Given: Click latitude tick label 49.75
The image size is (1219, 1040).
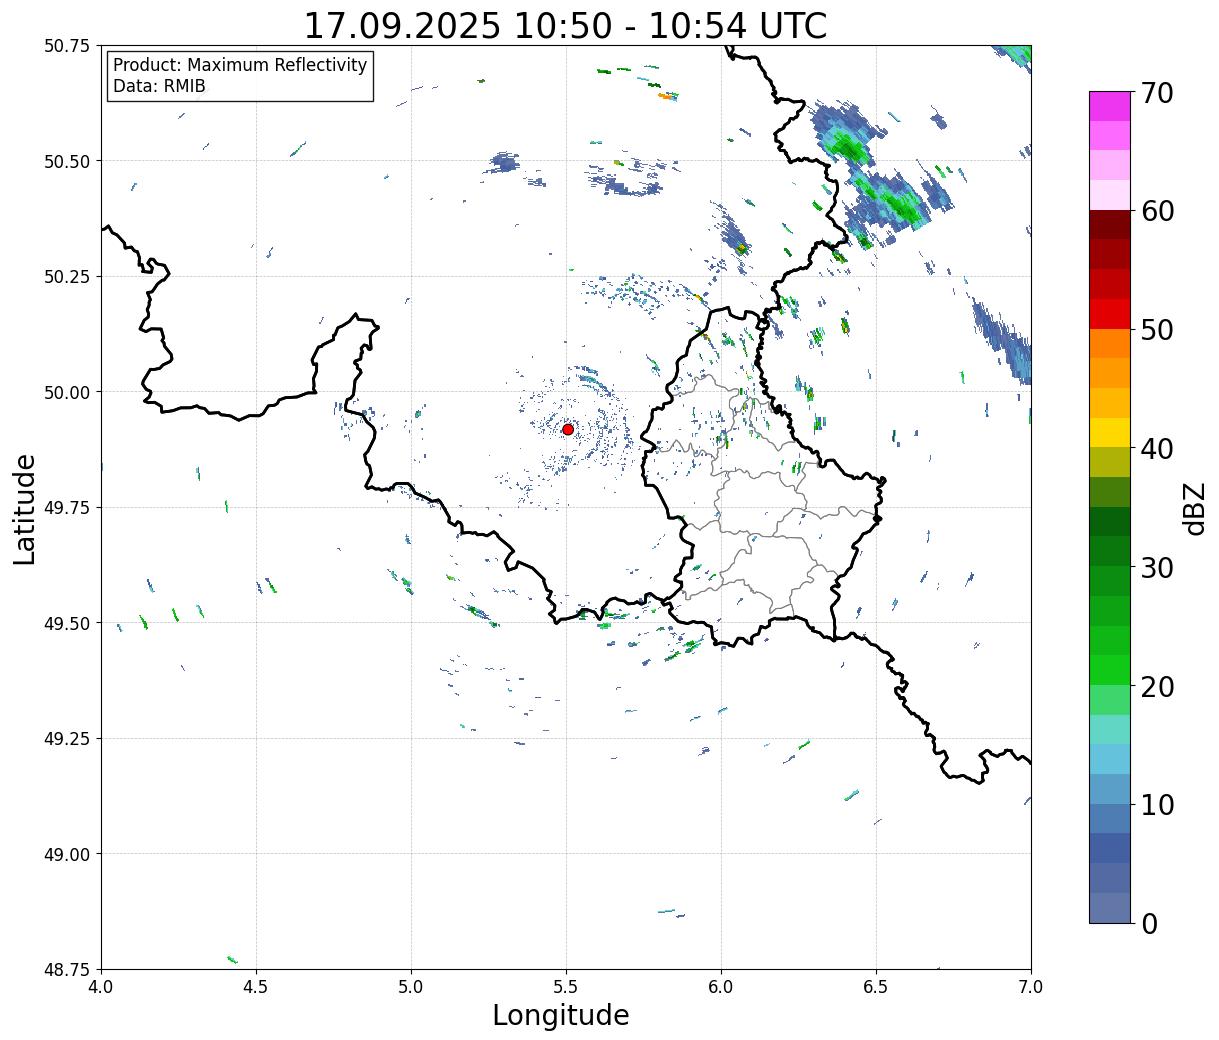Looking at the screenshot, I should (67, 507).
